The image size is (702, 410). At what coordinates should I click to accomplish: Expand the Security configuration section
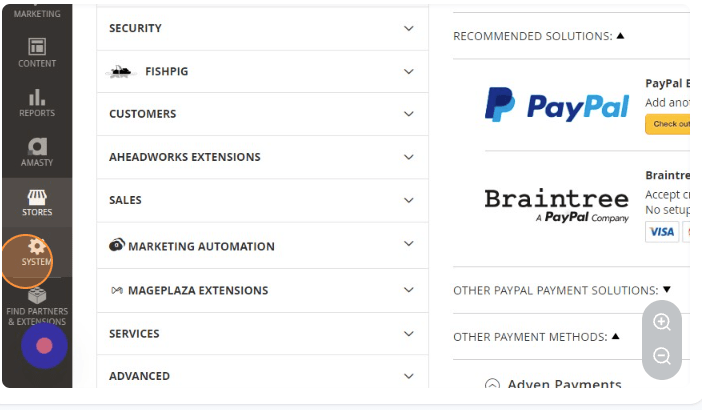262,28
